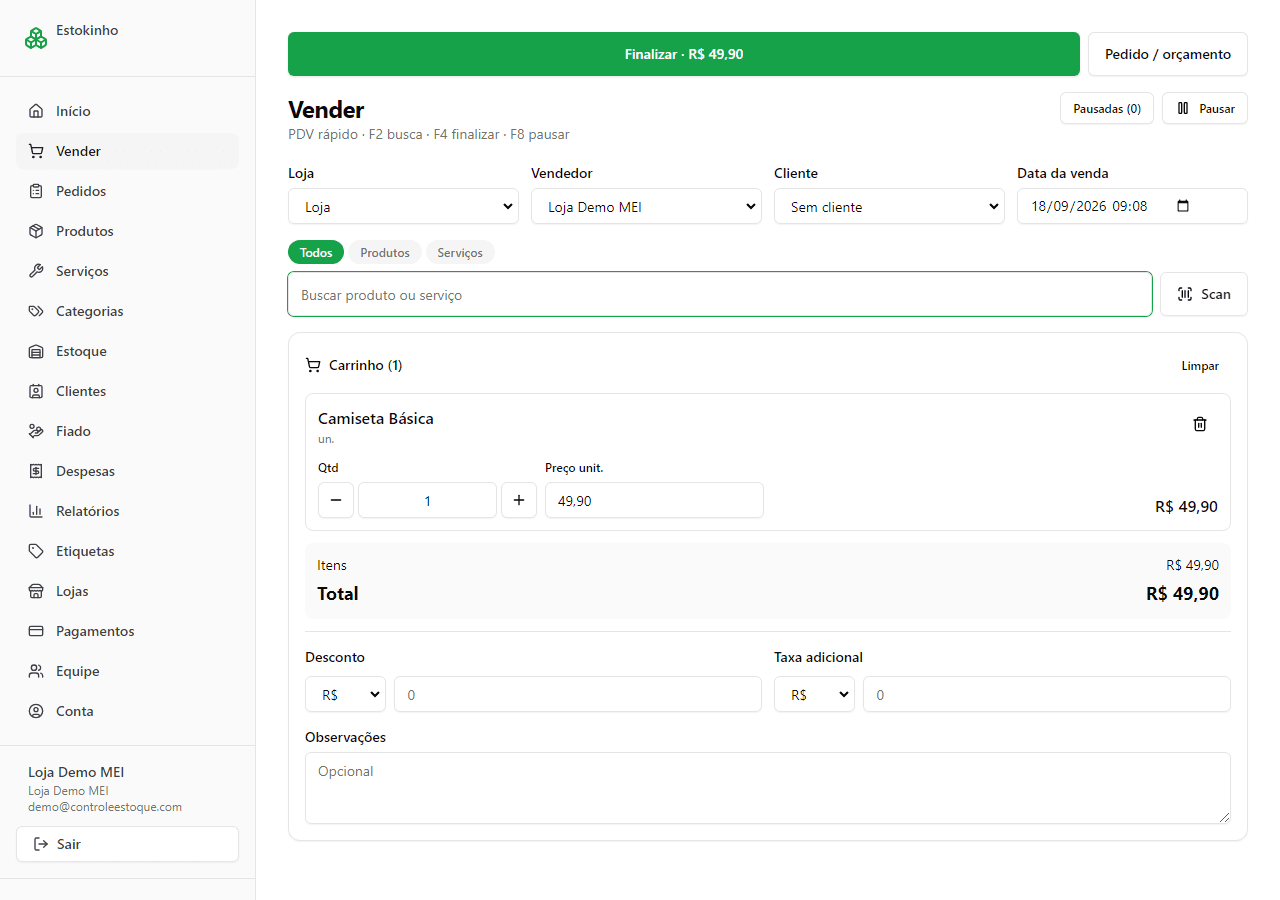The image size is (1280, 900).
Task: Select the Serviços filter tab
Action: click(x=460, y=253)
